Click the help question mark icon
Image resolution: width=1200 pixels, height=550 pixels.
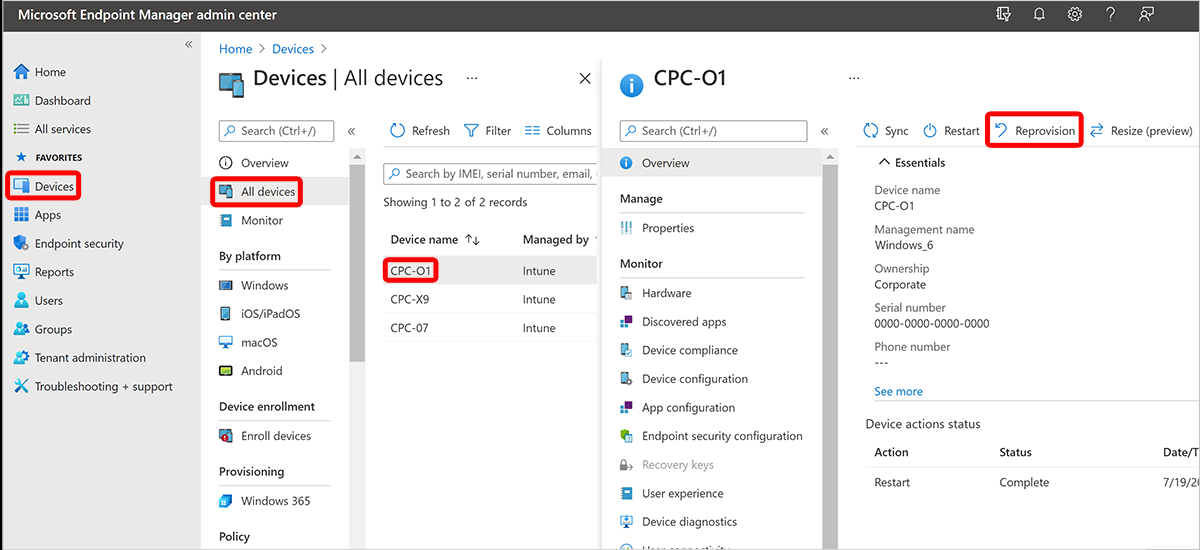point(1111,15)
